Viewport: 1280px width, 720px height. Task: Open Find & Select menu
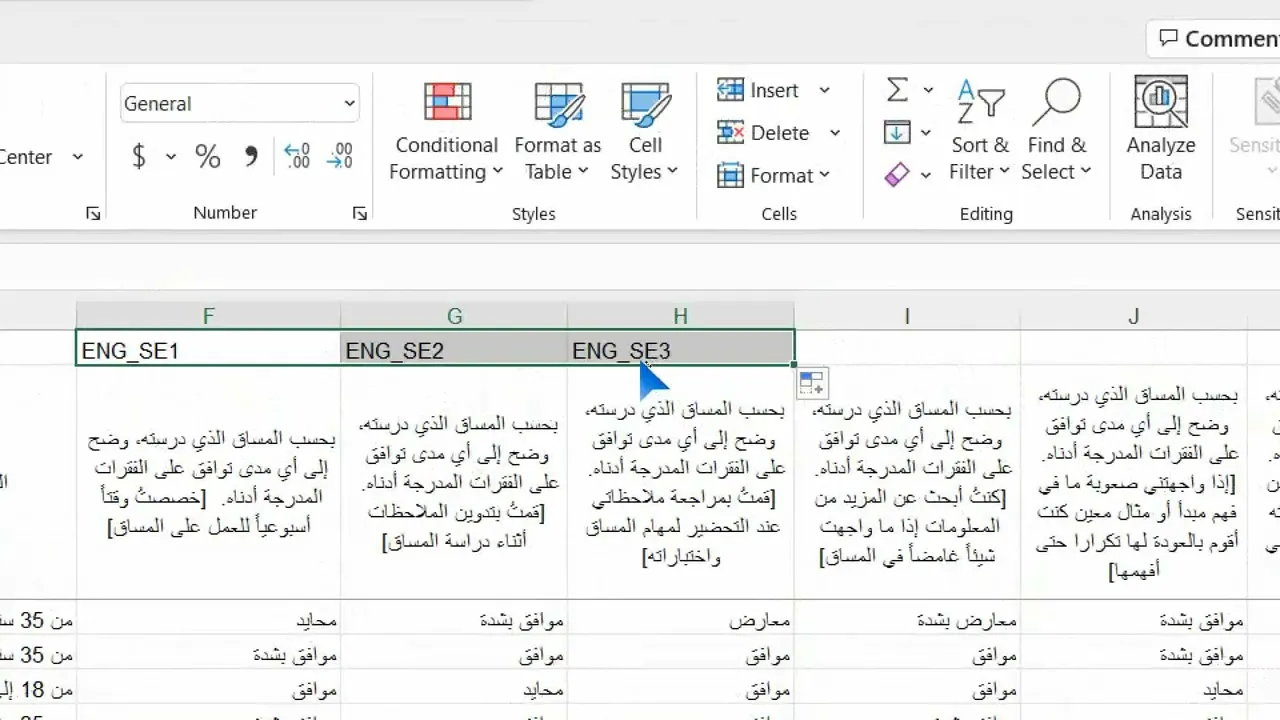click(1055, 132)
